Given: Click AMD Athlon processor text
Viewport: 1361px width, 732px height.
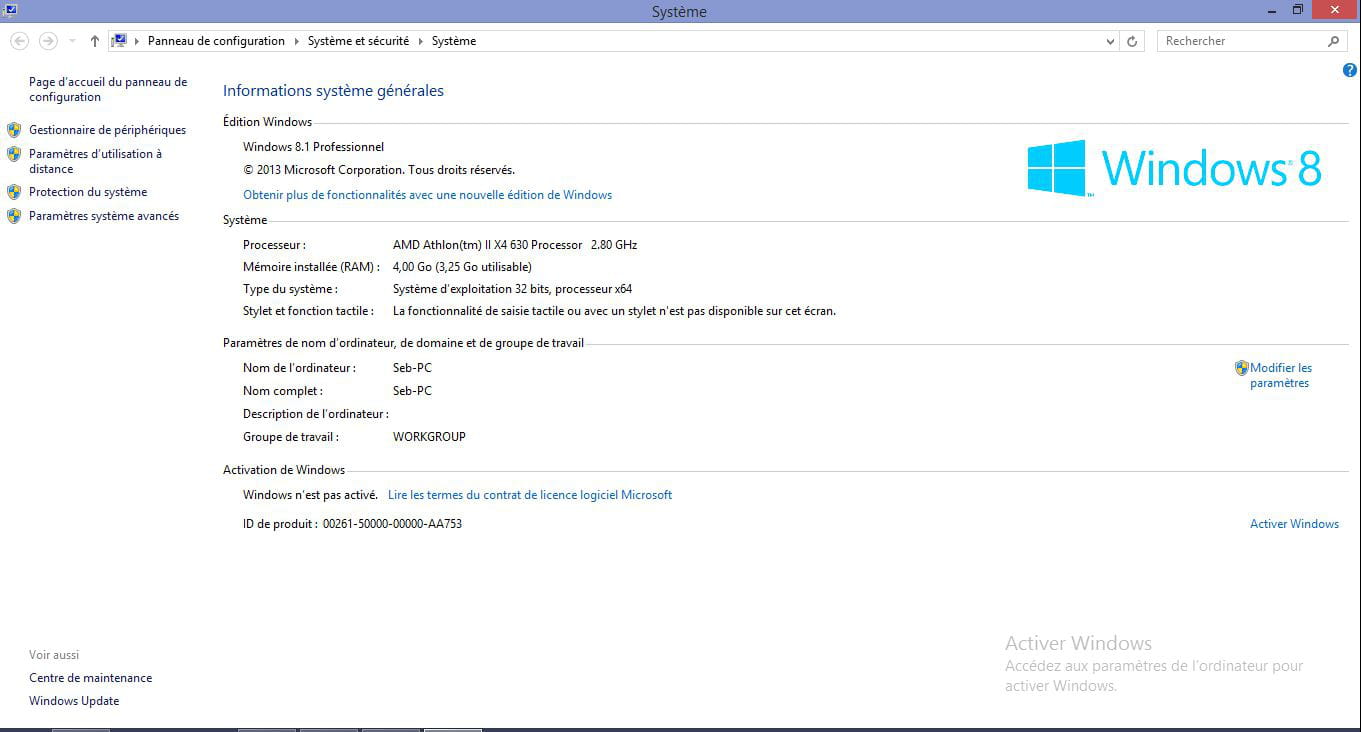Looking at the screenshot, I should pyautogui.click(x=515, y=245).
